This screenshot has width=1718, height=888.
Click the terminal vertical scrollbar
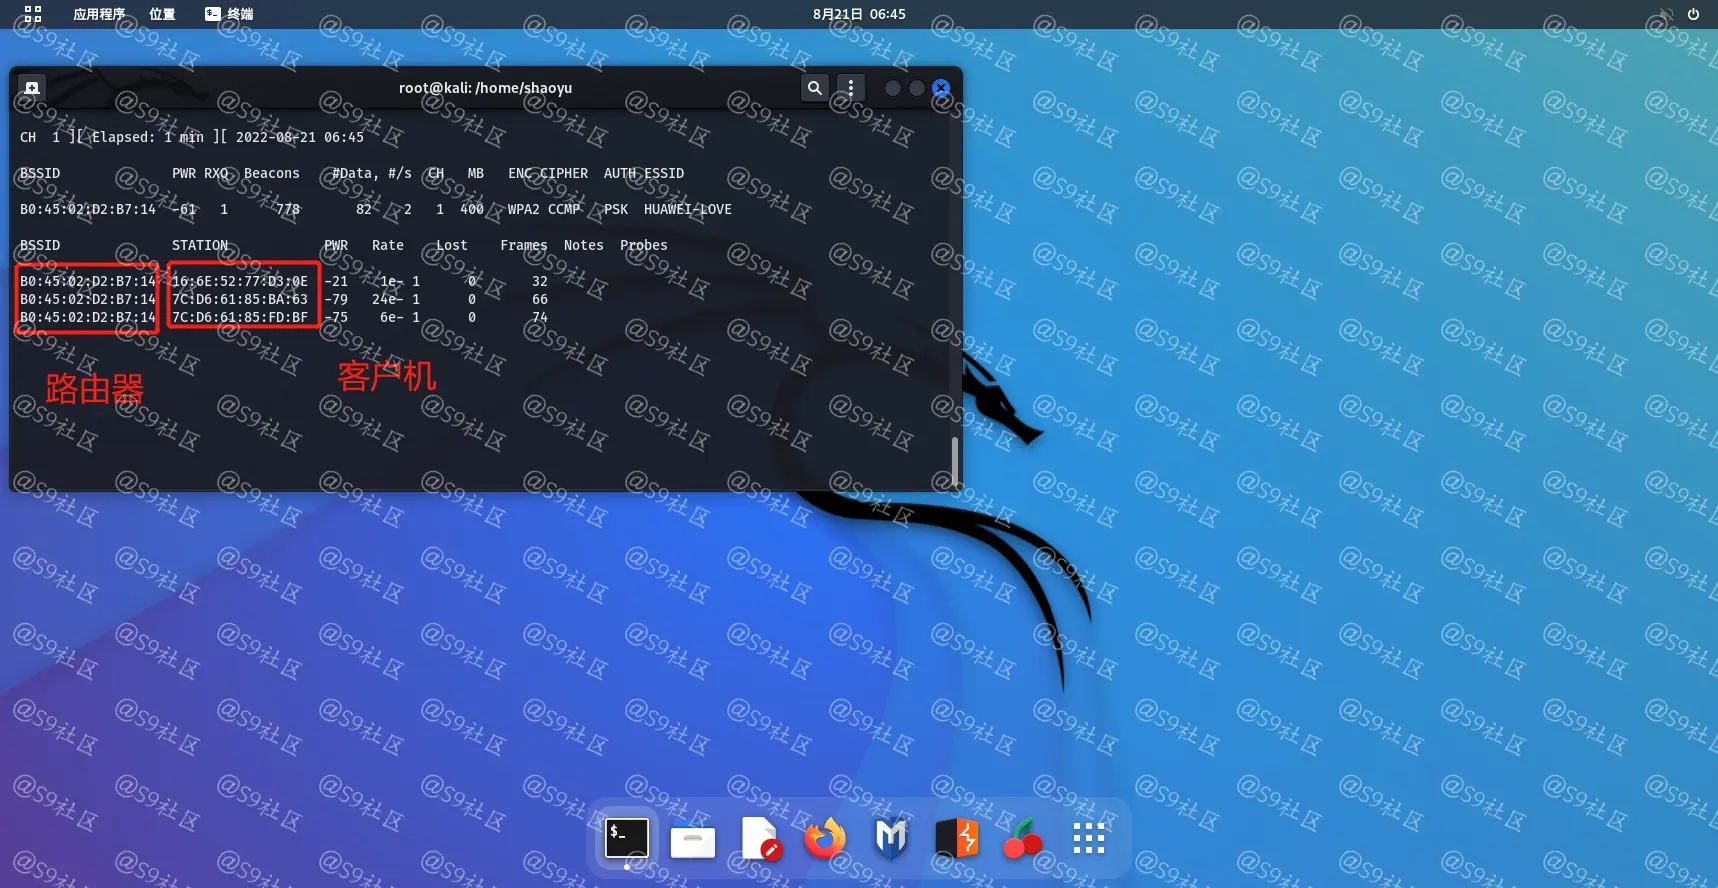click(x=955, y=461)
